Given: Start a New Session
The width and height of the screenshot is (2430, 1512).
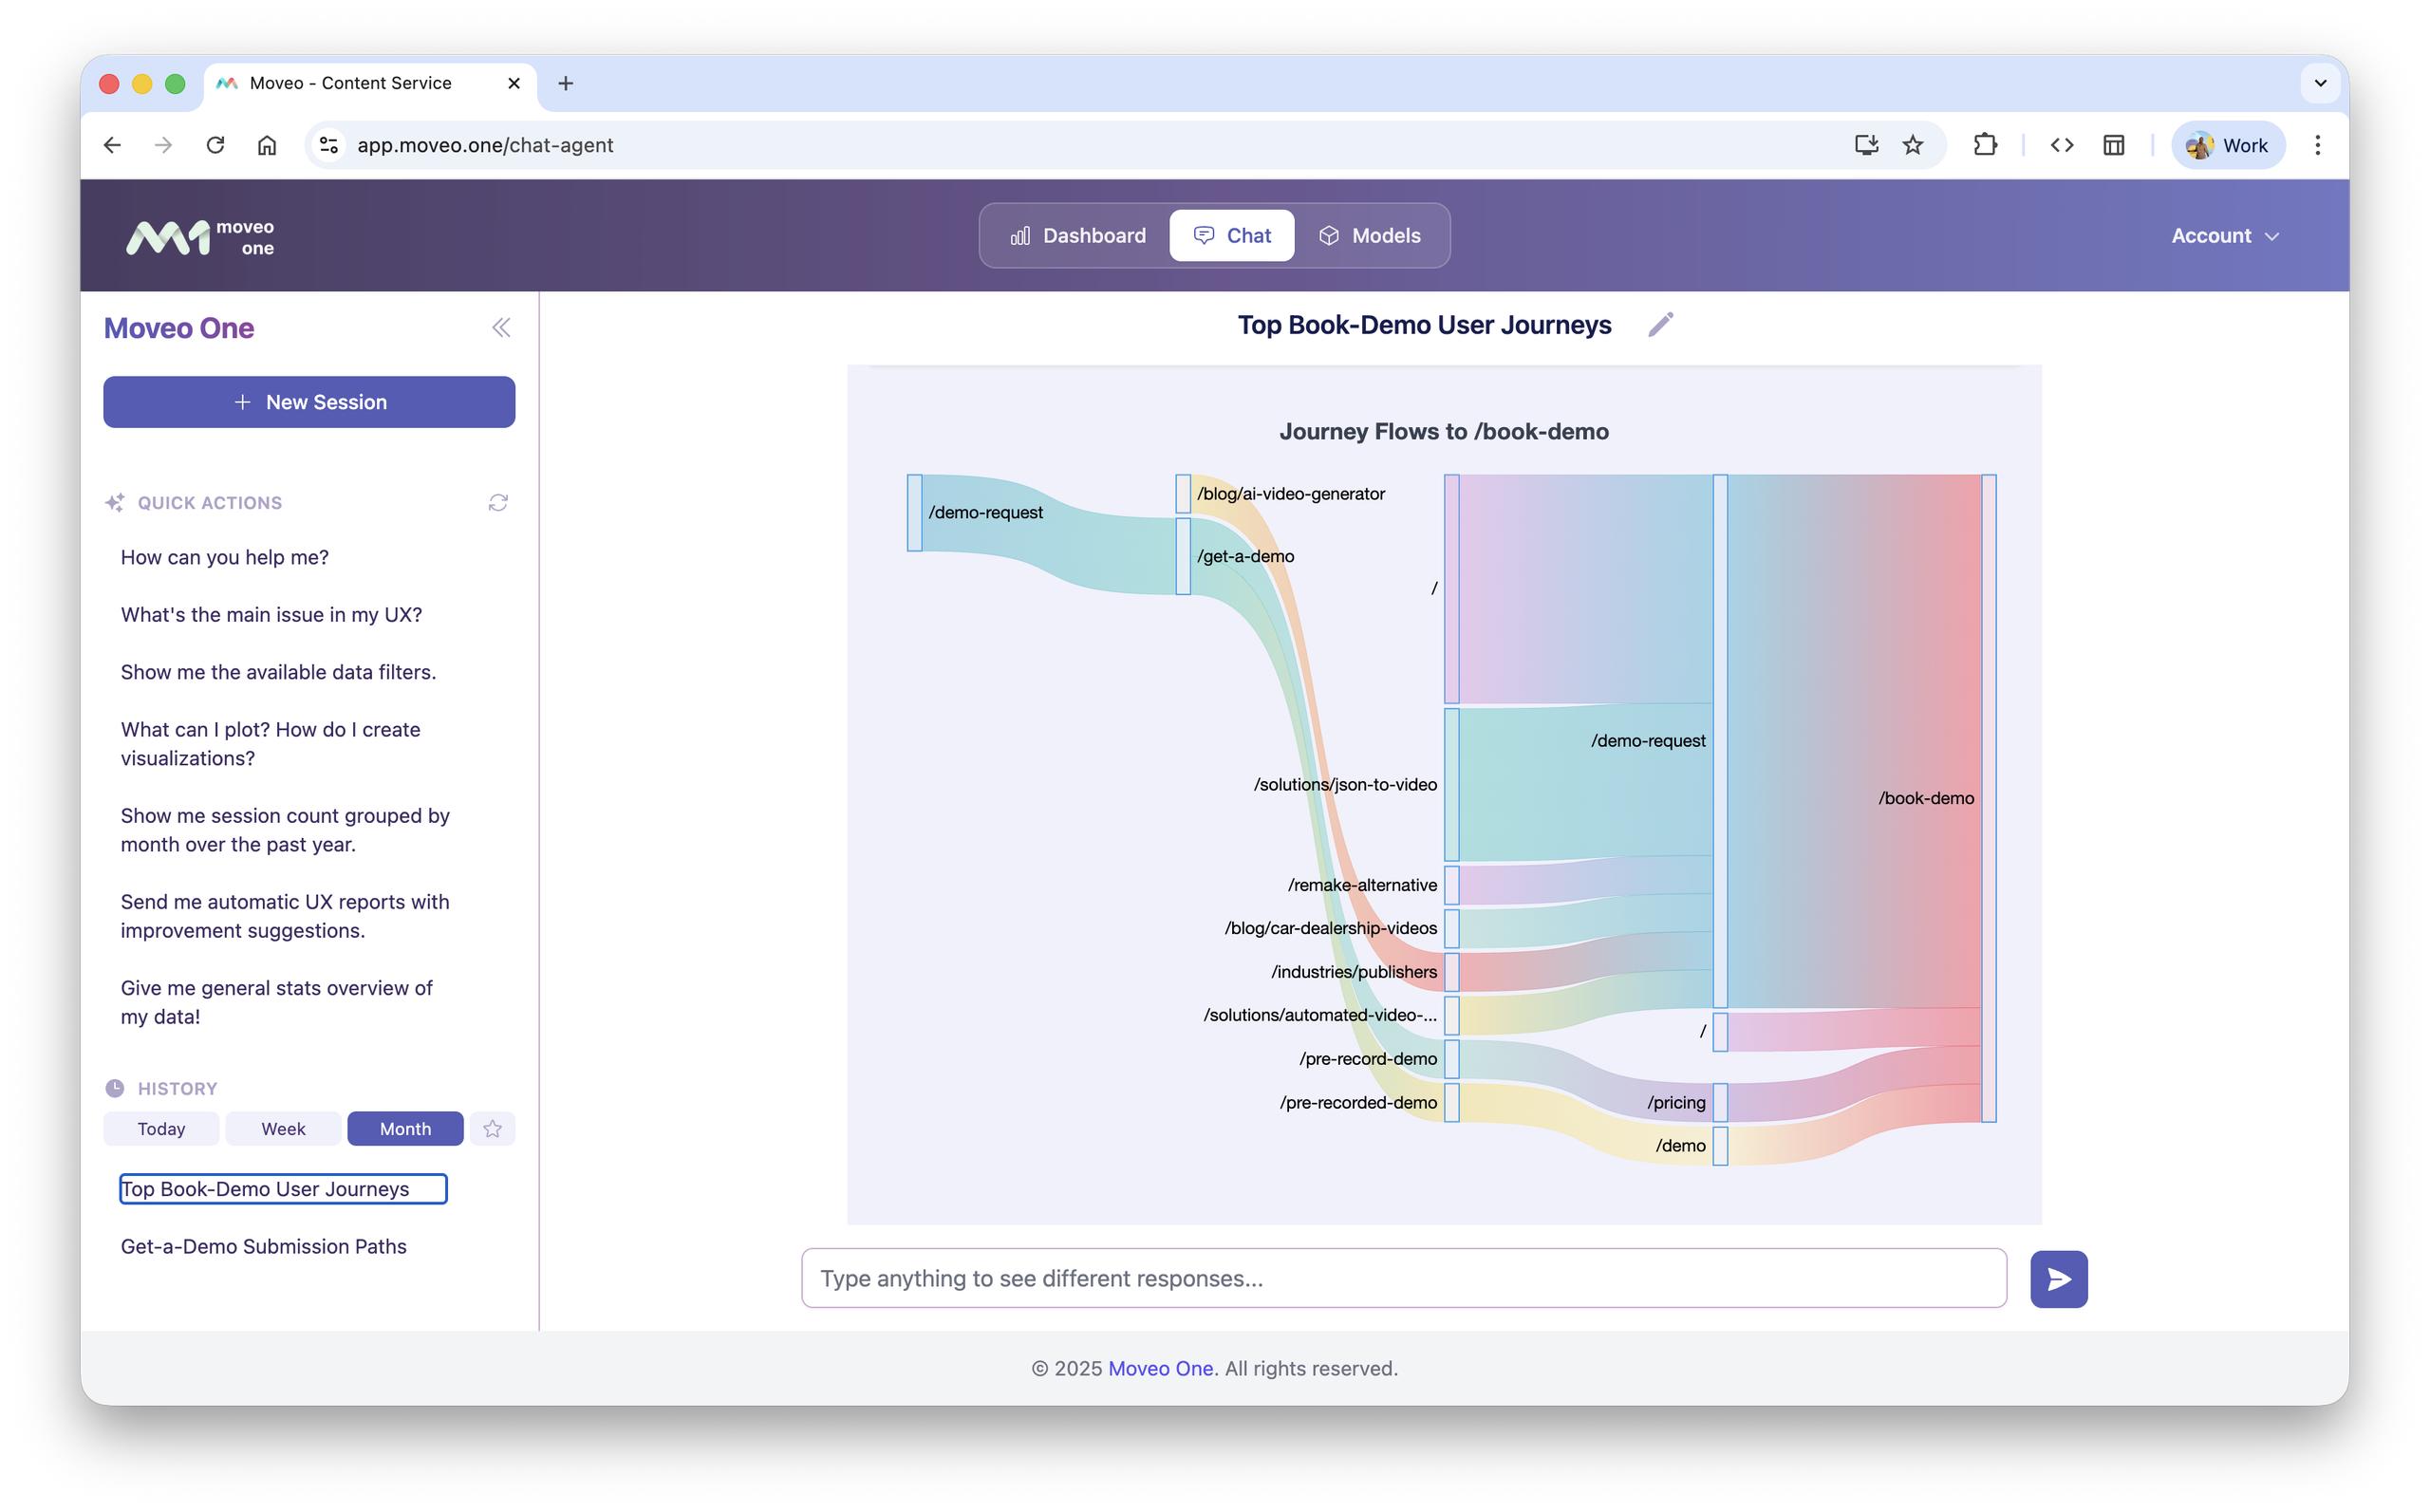Looking at the screenshot, I should pyautogui.click(x=309, y=402).
